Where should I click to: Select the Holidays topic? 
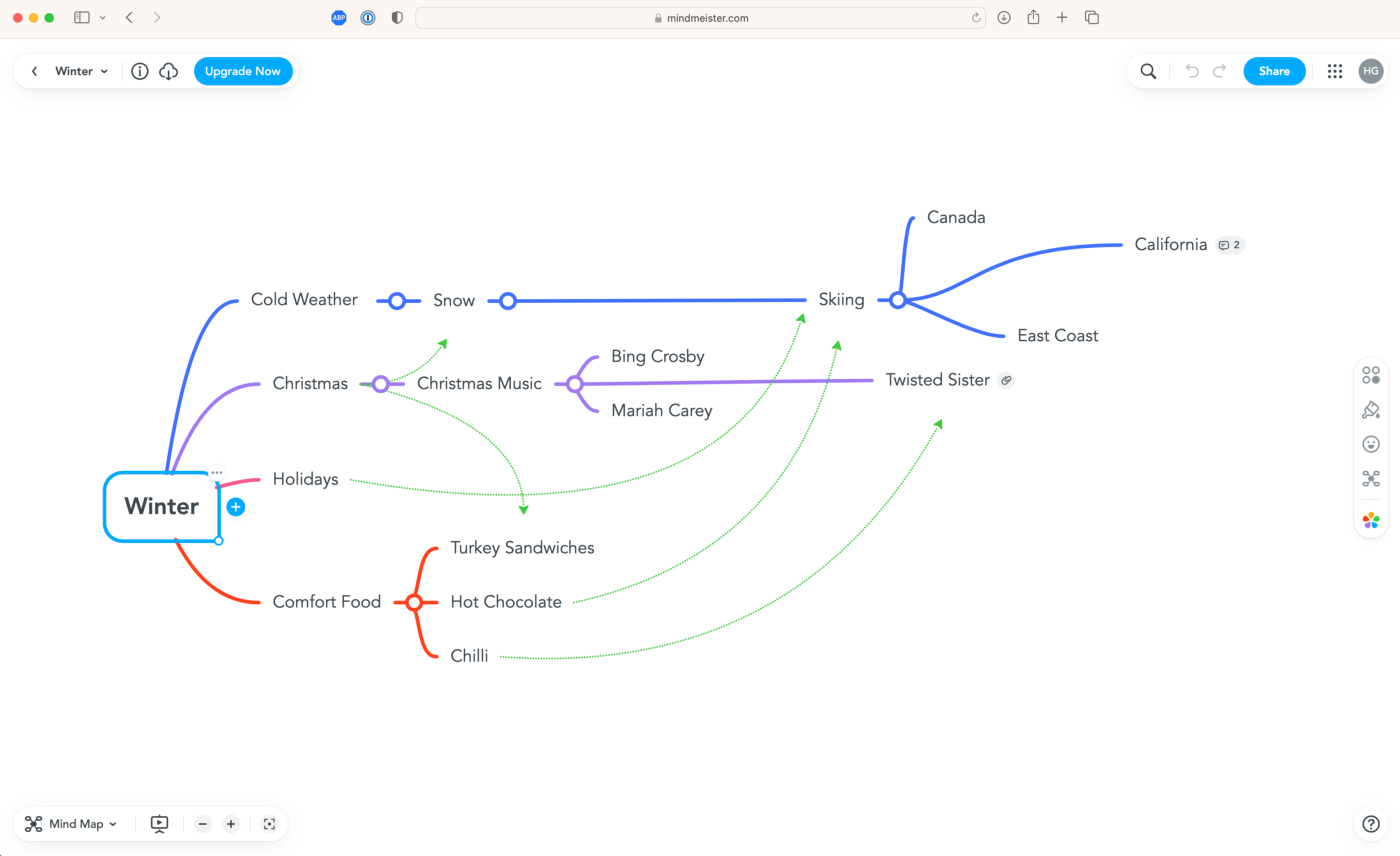tap(306, 479)
